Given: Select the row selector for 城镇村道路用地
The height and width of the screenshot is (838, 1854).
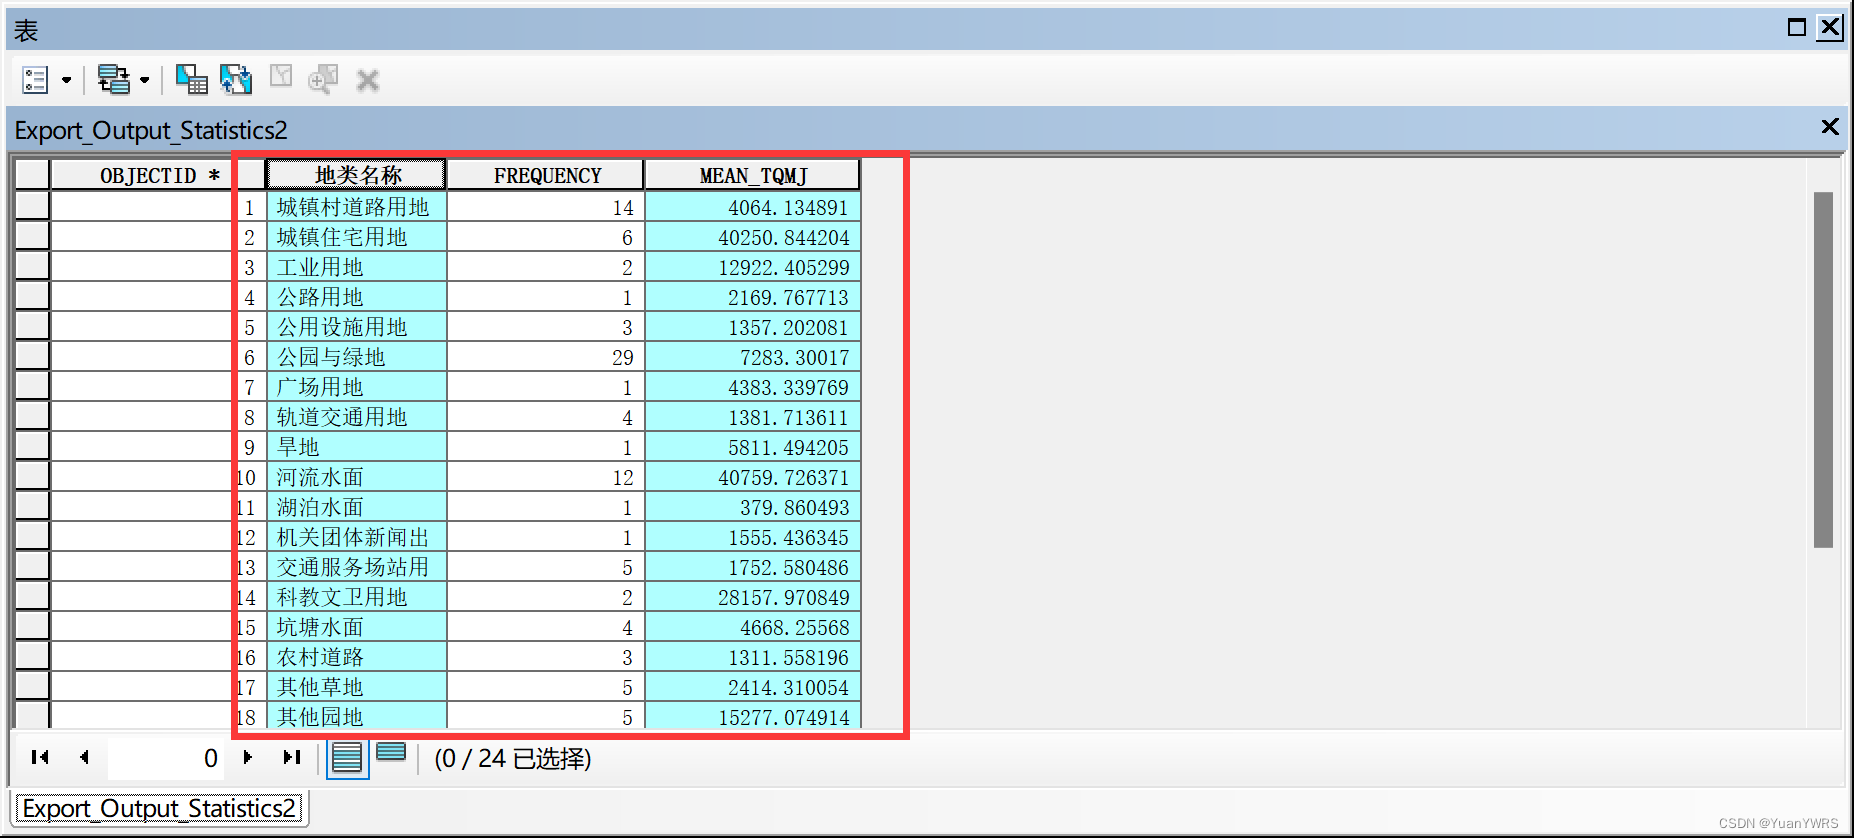Looking at the screenshot, I should point(32,207).
